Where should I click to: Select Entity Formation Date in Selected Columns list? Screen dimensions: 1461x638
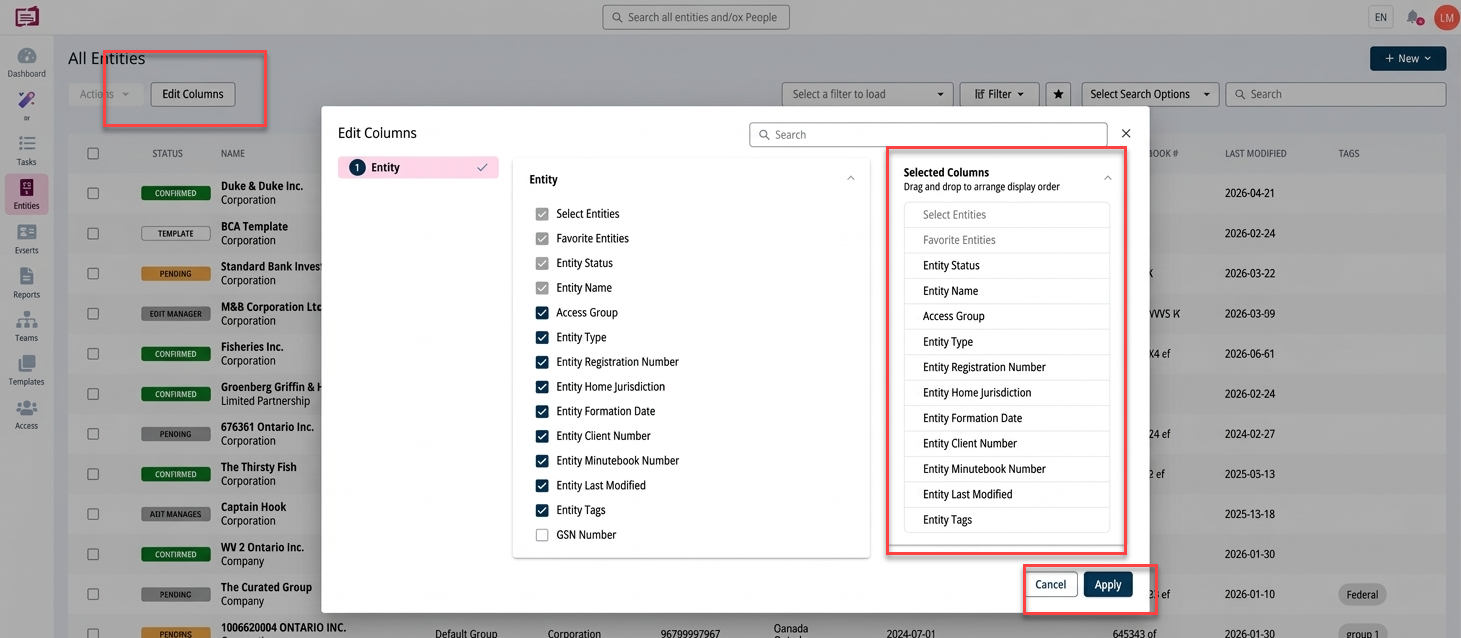(x=1007, y=418)
